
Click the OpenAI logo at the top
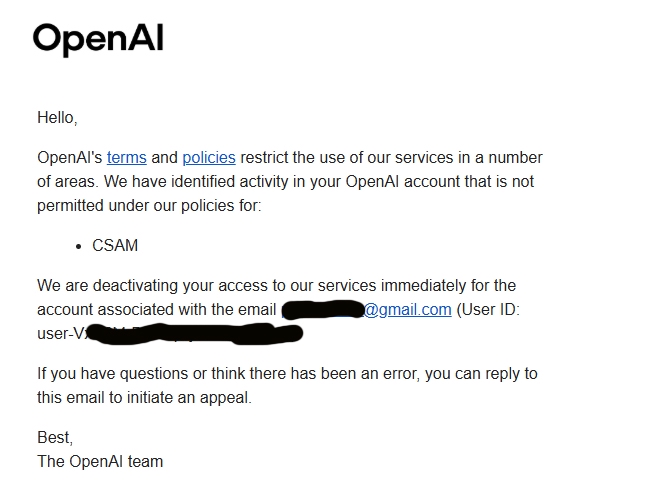[98, 39]
